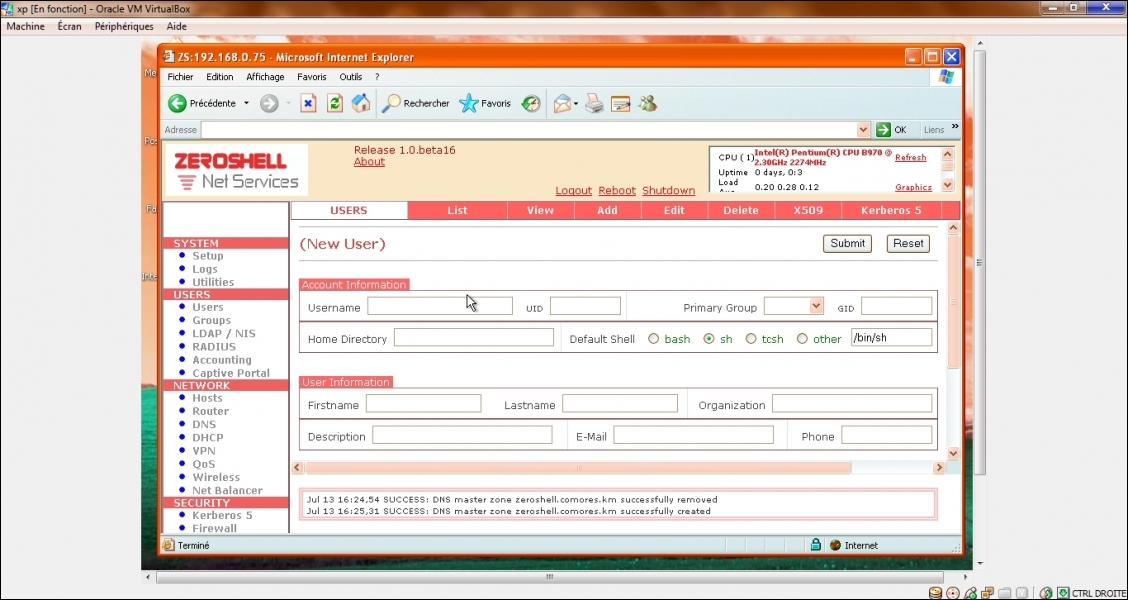
Task: Click the Refresh link in CPU panel
Action: 911,158
